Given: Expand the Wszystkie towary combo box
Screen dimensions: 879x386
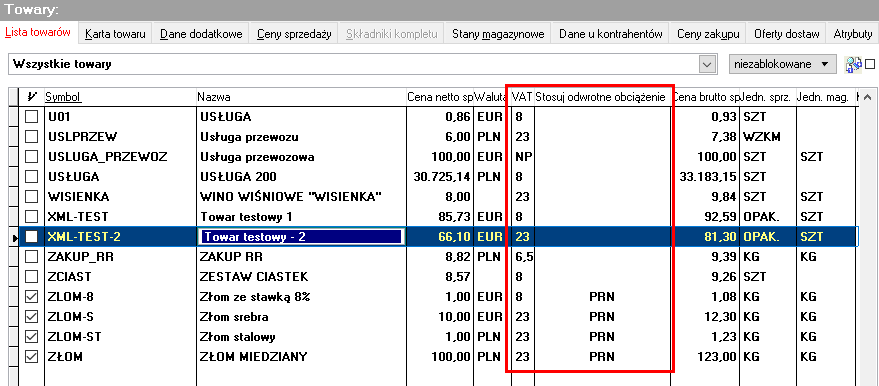Looking at the screenshot, I should (707, 64).
